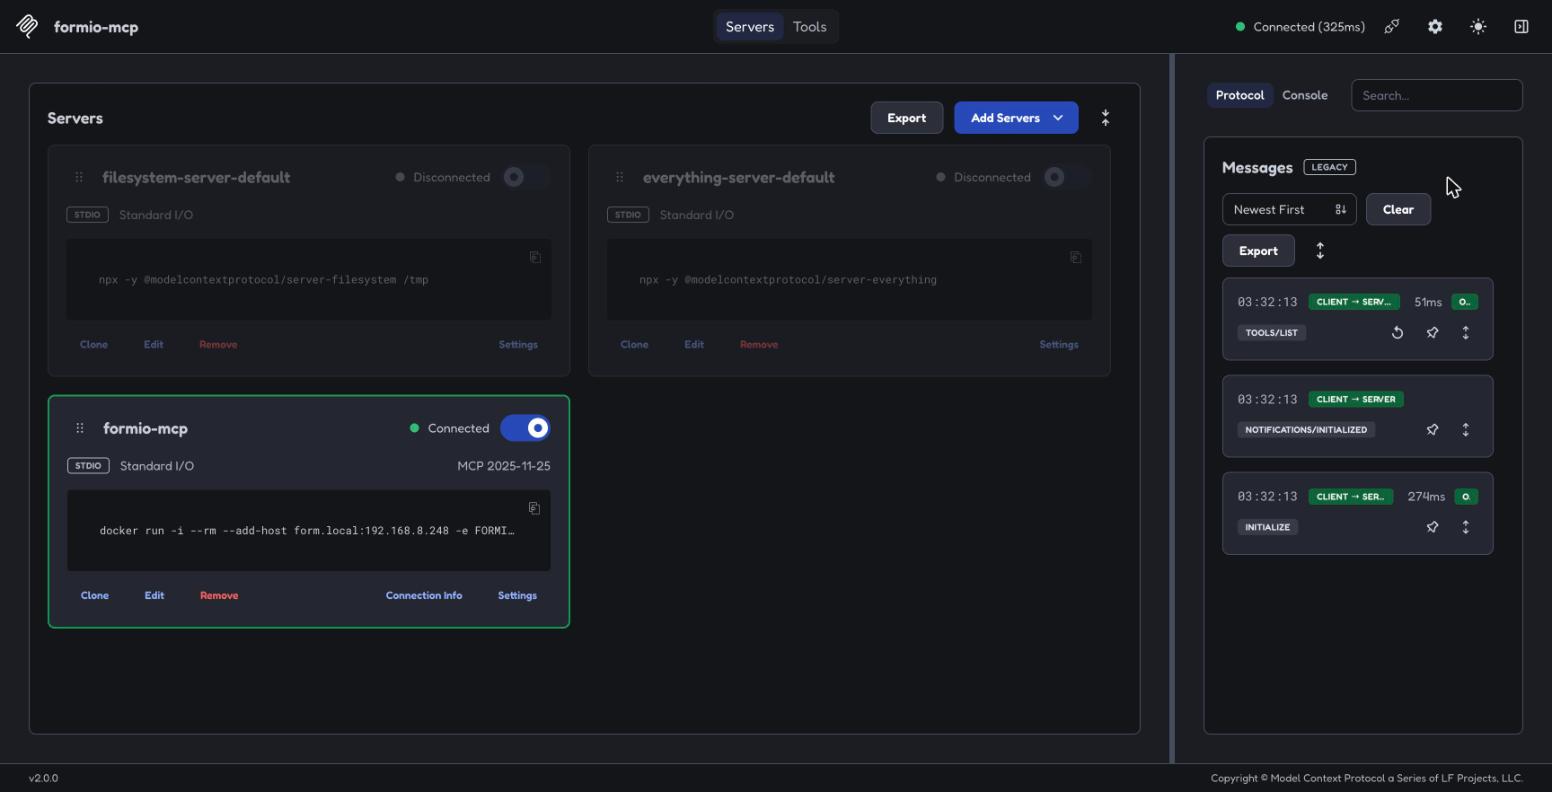Click the INITIALIZE method badge
The image size is (1552, 792).
tap(1267, 527)
